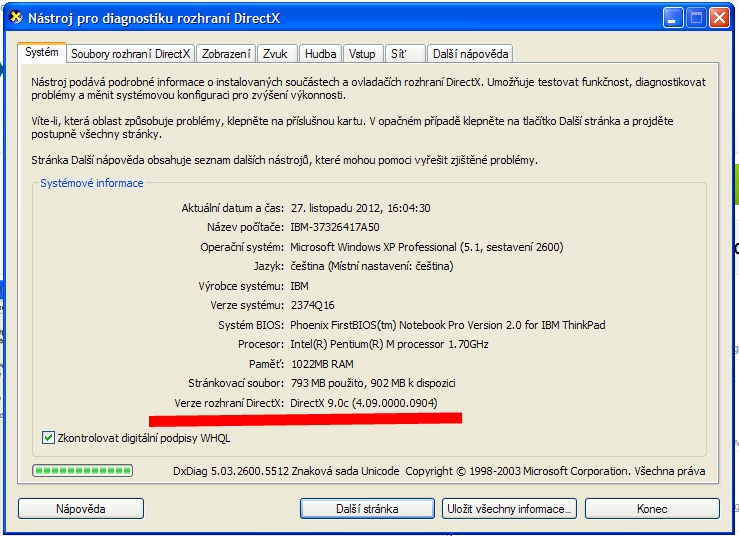Click the 'Verze rozhraní DirectX:' label

coord(229,403)
